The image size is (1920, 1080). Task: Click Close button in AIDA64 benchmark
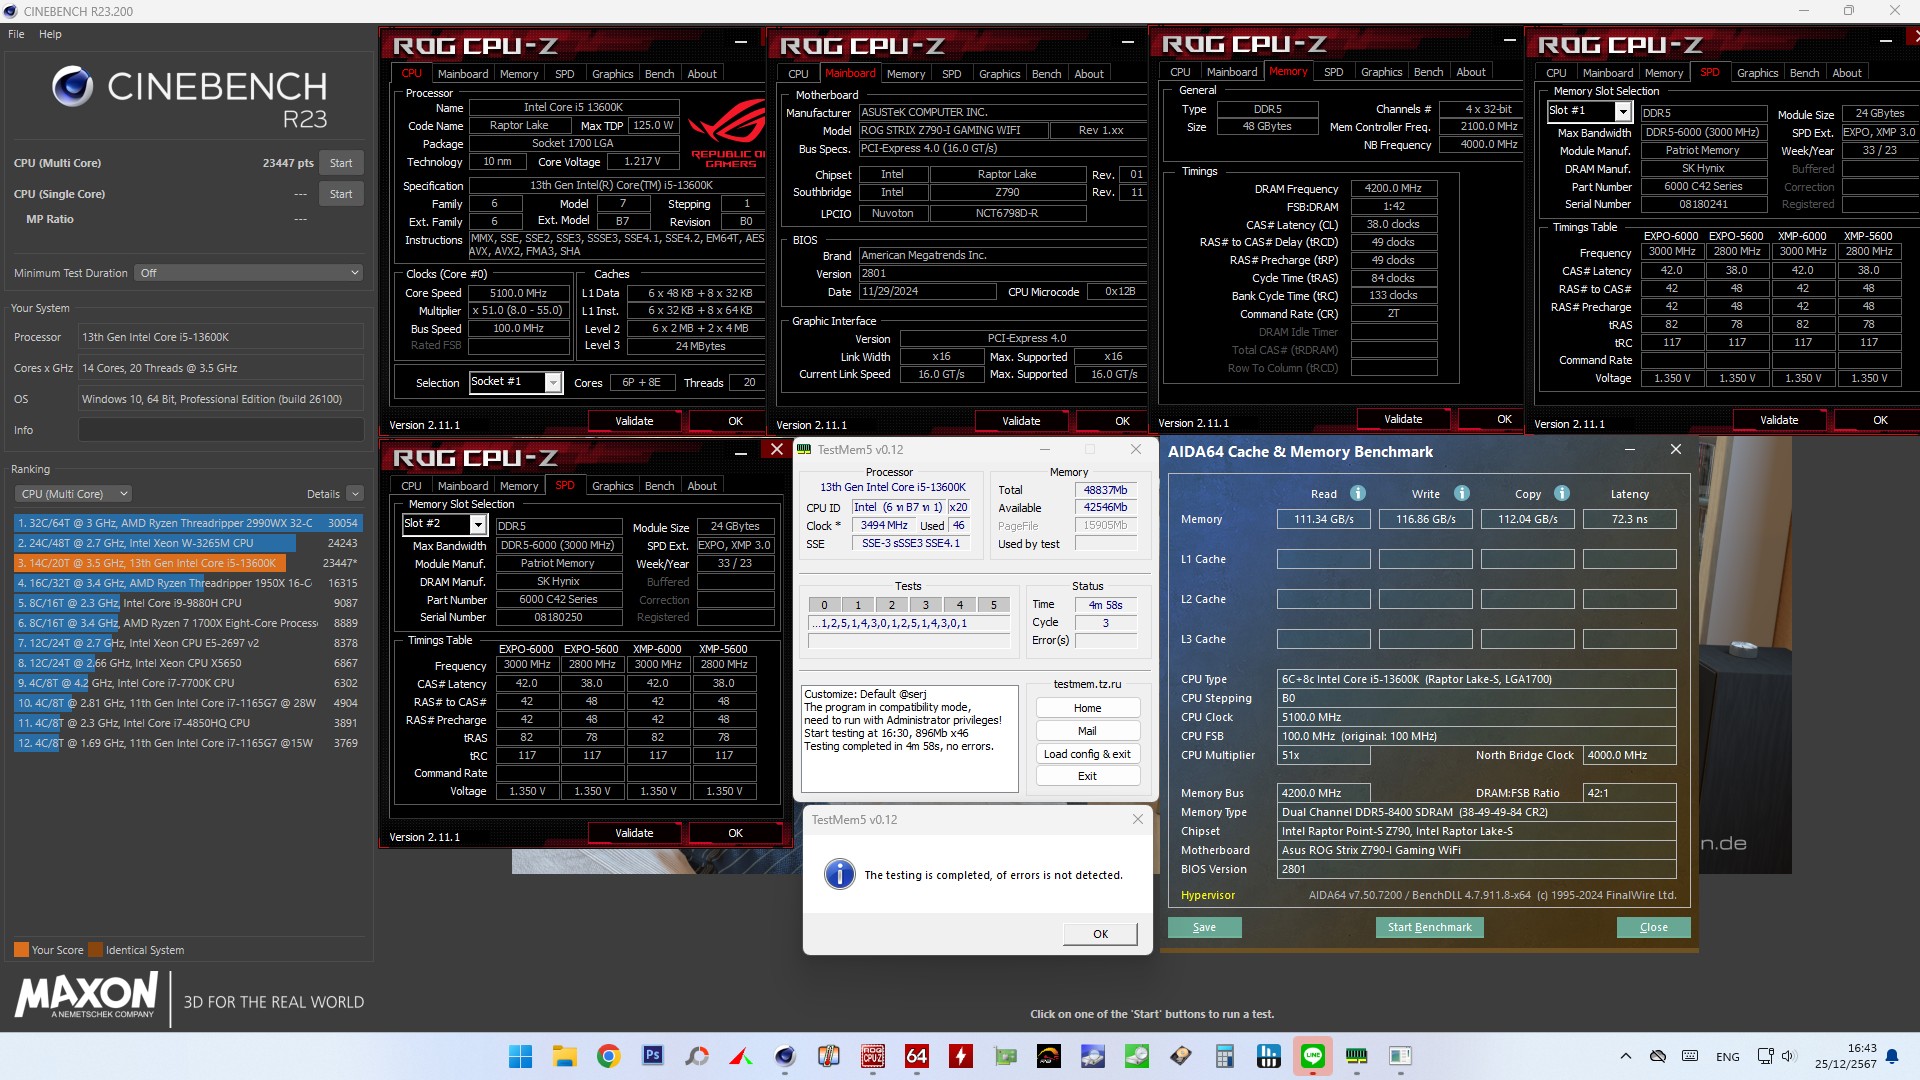pos(1653,927)
